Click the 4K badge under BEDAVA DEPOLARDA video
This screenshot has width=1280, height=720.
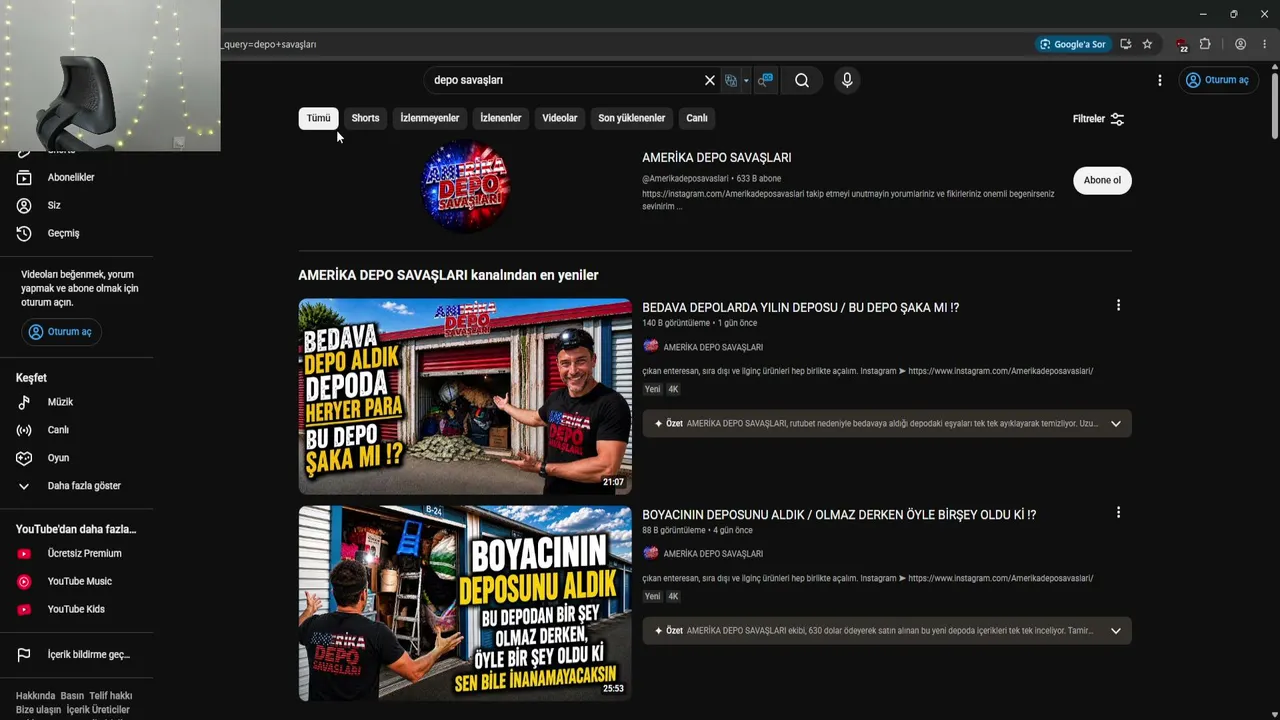[674, 389]
